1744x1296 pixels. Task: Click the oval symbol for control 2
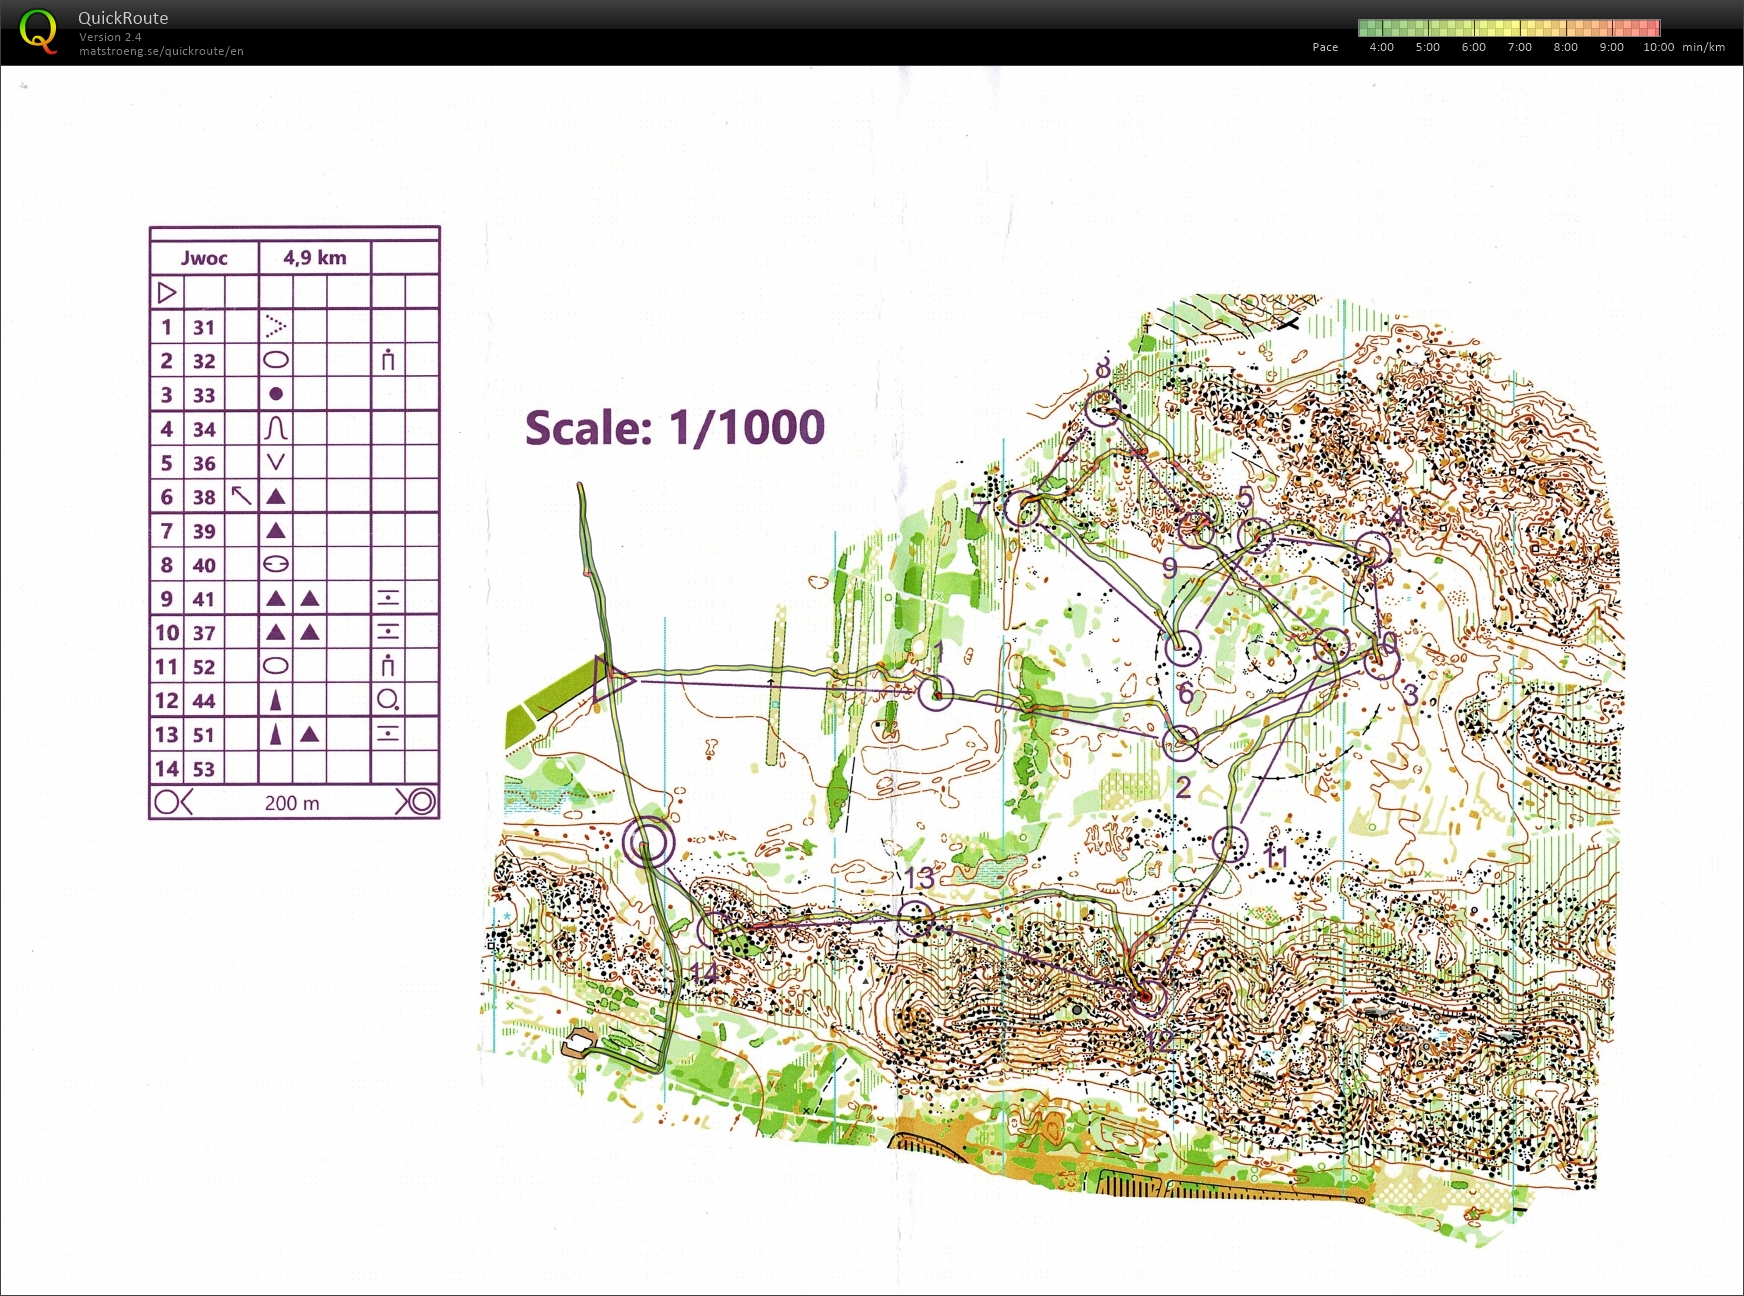pyautogui.click(x=276, y=360)
